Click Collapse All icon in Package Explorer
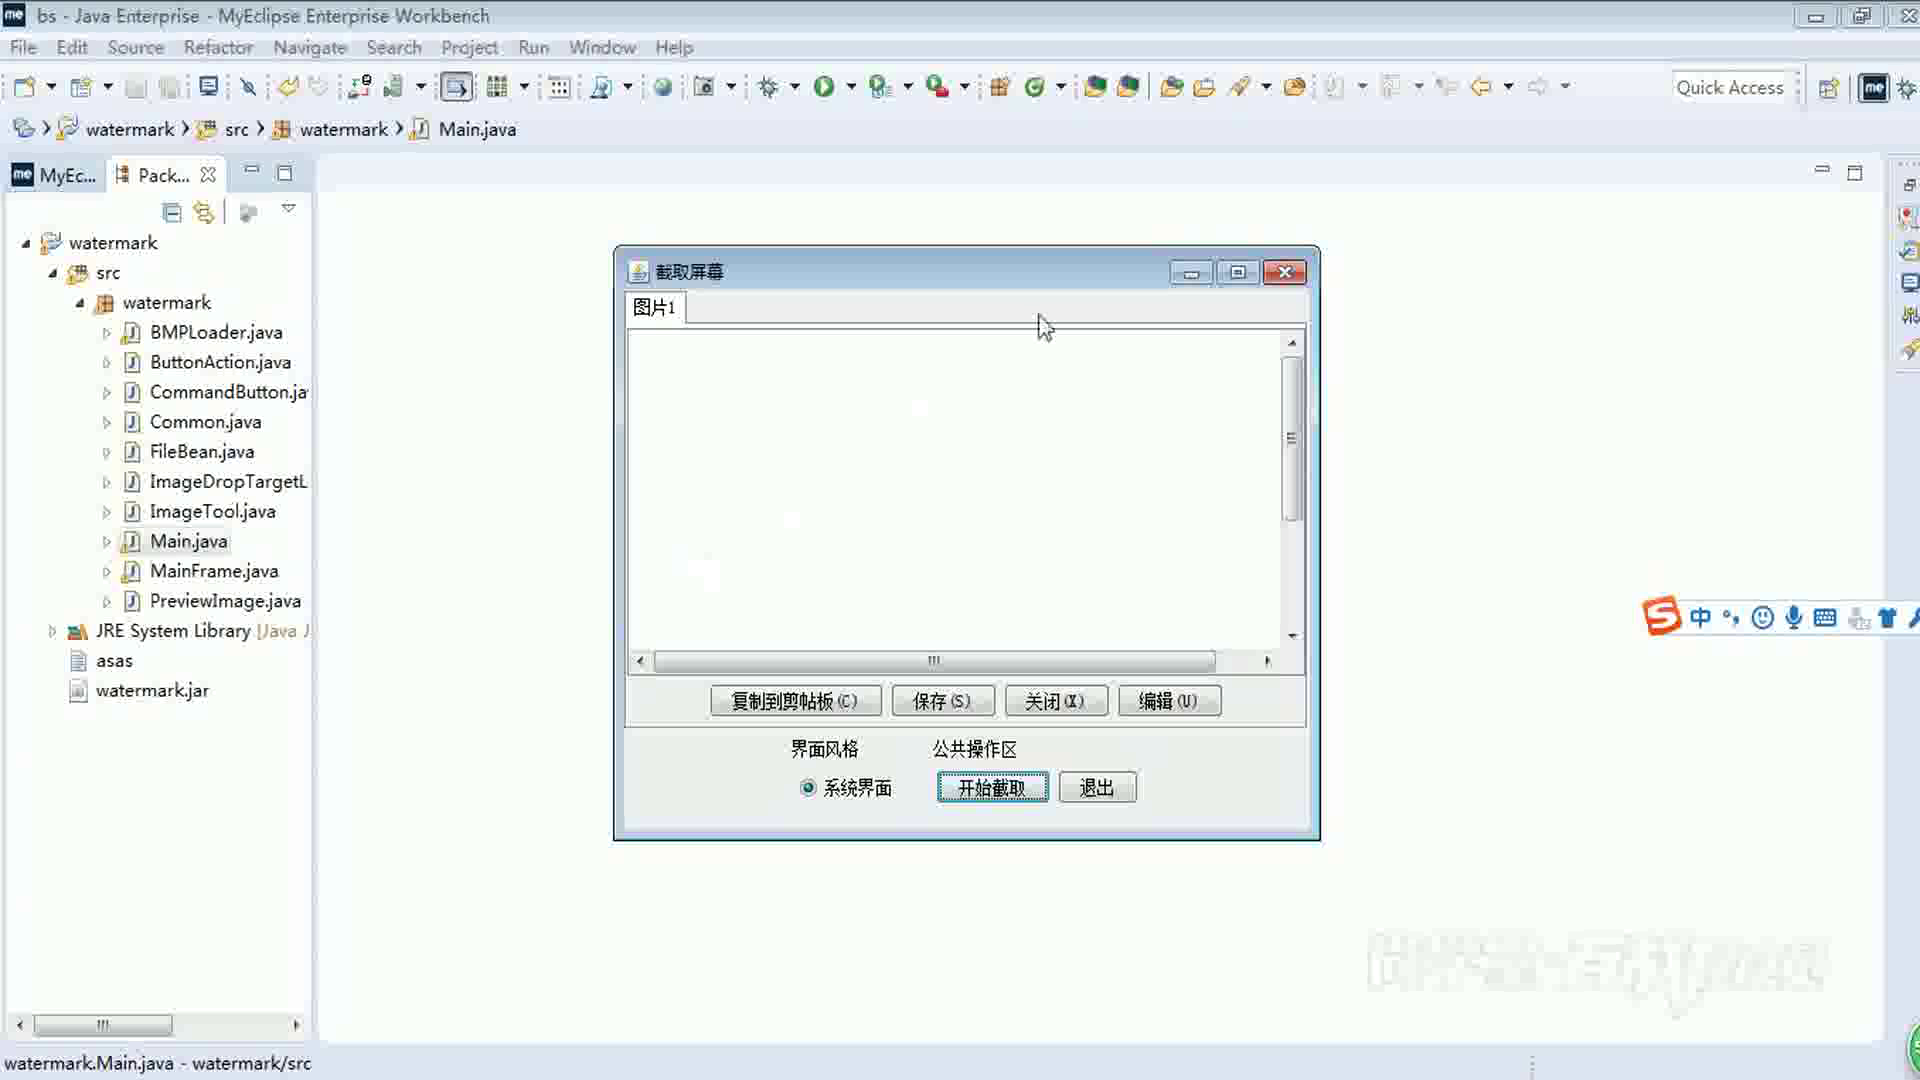The image size is (1920, 1080). click(x=172, y=212)
